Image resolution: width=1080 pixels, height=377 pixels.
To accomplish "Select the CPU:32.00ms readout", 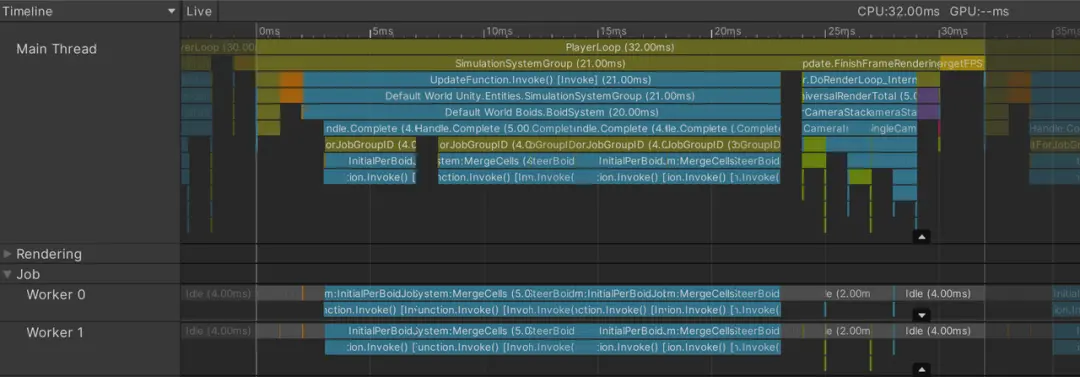I will click(898, 11).
